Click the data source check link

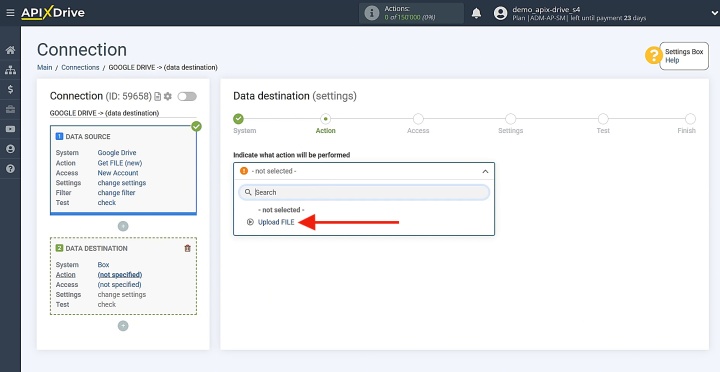107,203
